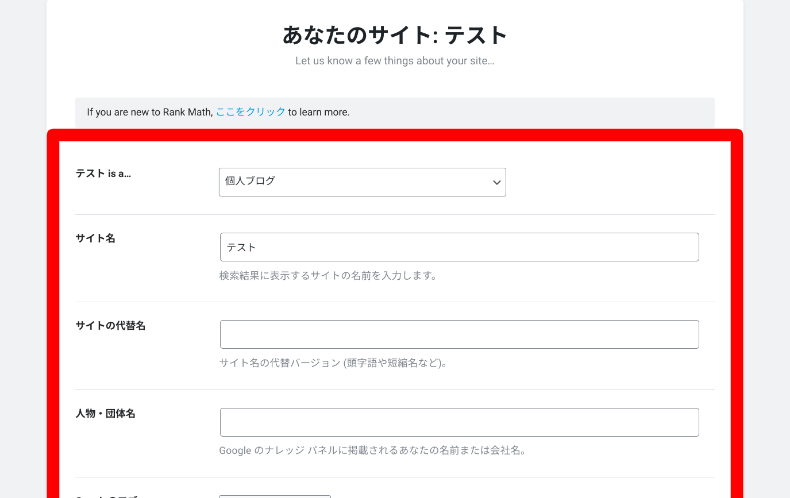This screenshot has height=498, width=790.
Task: Click the テスト is a… field label
Action: [103, 173]
